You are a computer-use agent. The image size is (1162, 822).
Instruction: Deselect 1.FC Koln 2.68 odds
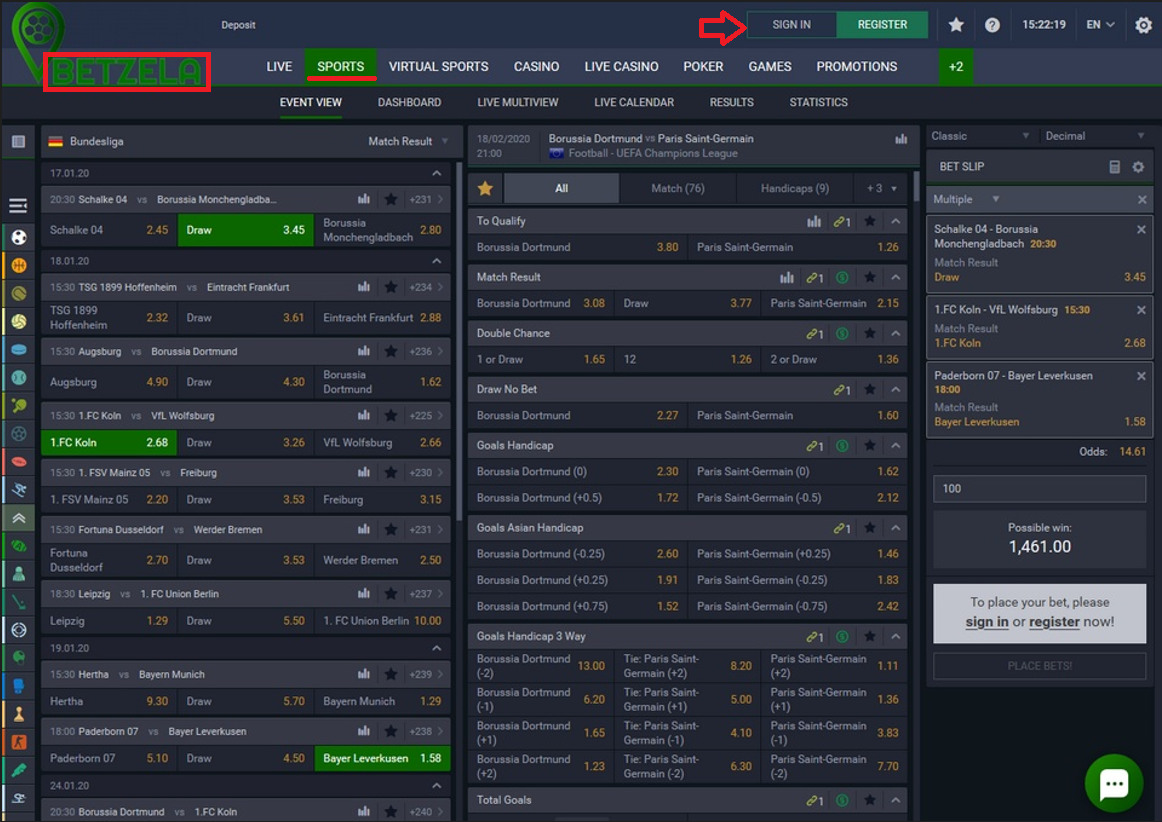109,443
